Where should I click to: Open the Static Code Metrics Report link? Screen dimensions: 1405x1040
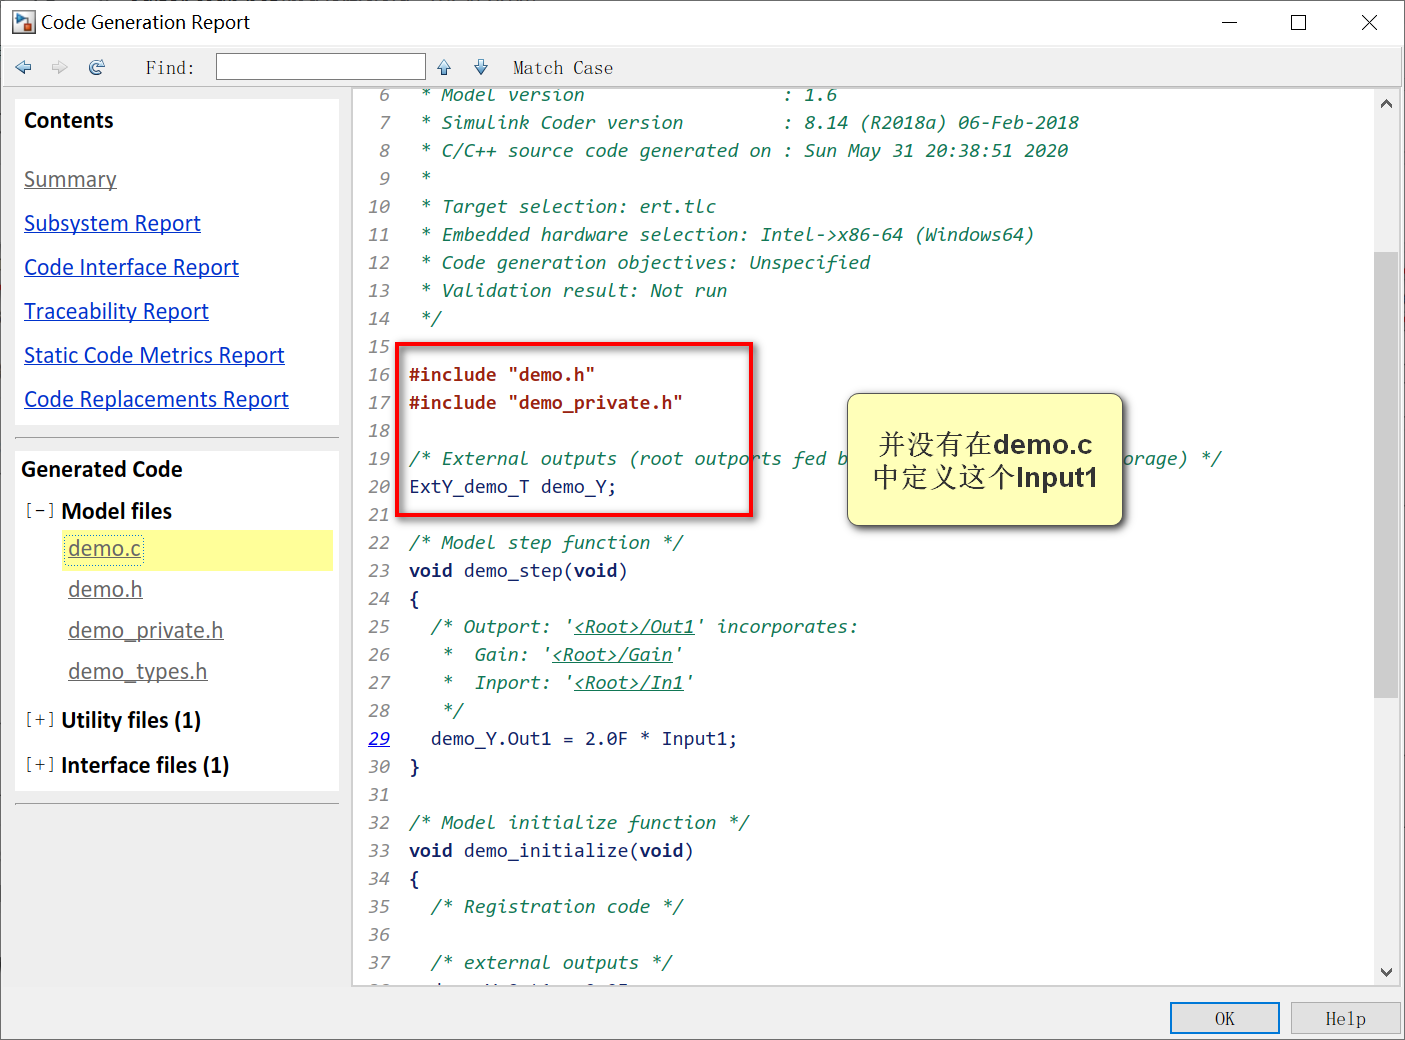coord(154,355)
